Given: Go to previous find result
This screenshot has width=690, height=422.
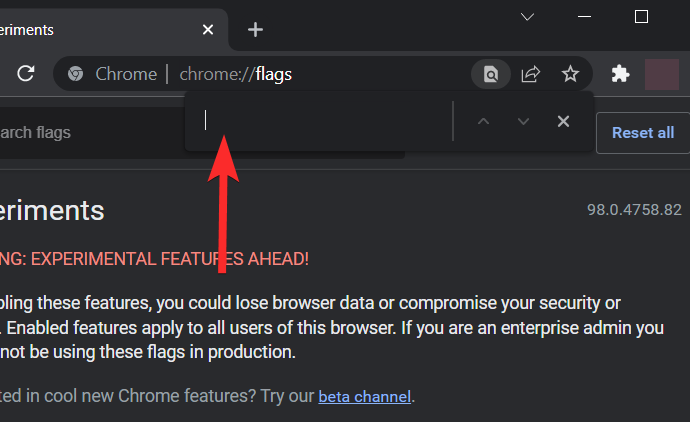Looking at the screenshot, I should (x=484, y=121).
